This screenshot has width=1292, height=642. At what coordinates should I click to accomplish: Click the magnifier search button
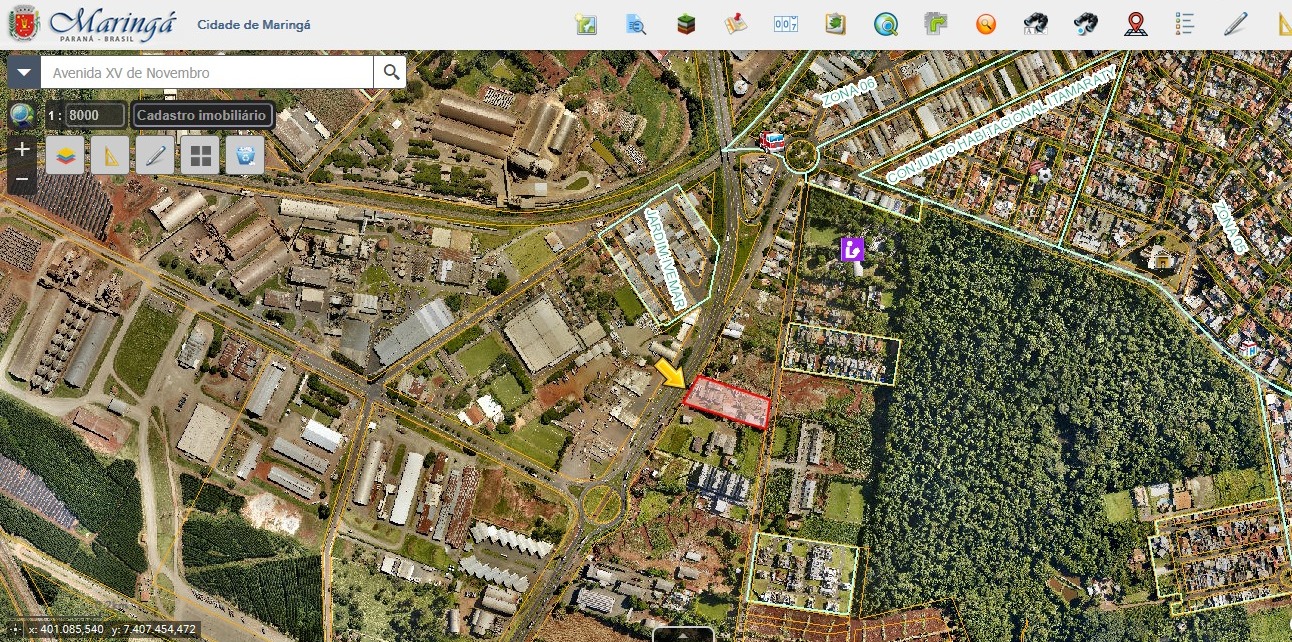coord(391,72)
